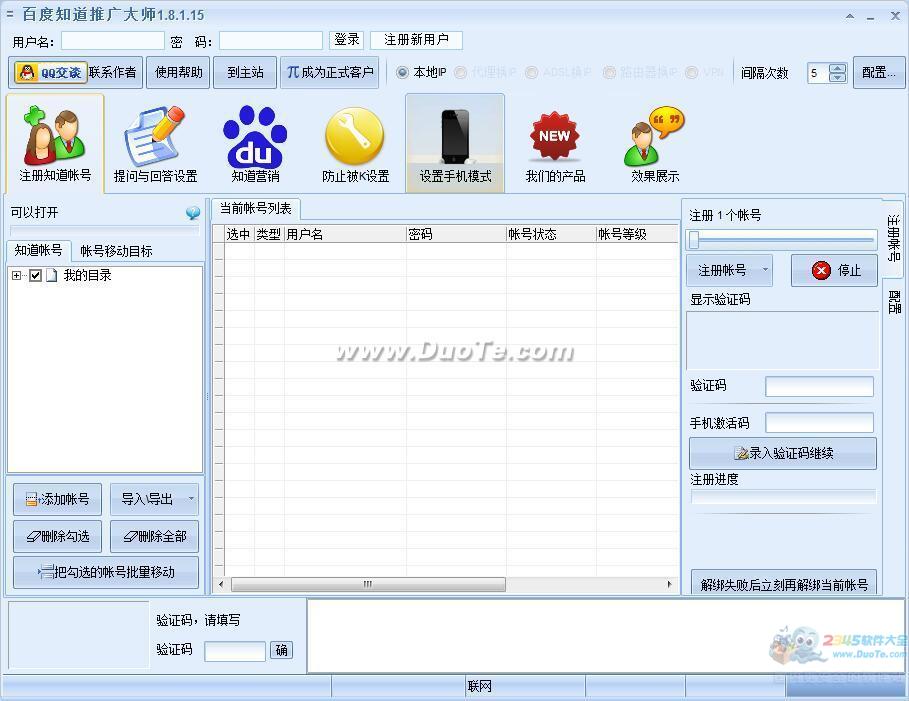The width and height of the screenshot is (909, 701).
Task: Click 添加帐号 add account button
Action: click(57, 499)
